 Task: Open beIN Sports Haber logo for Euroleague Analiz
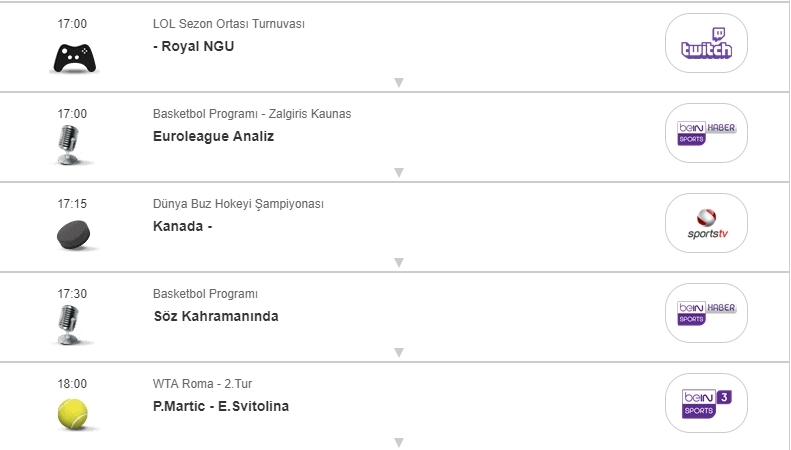pos(706,133)
